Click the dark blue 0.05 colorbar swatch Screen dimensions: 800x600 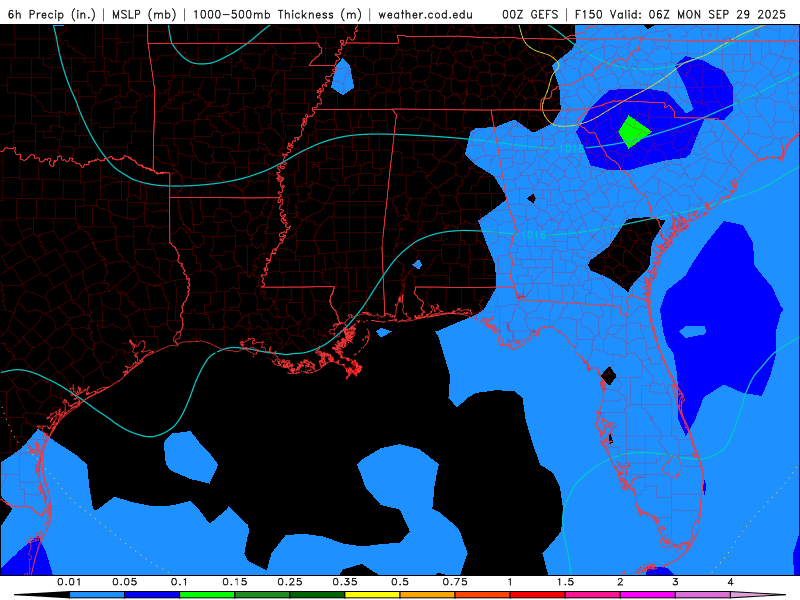click(x=152, y=595)
